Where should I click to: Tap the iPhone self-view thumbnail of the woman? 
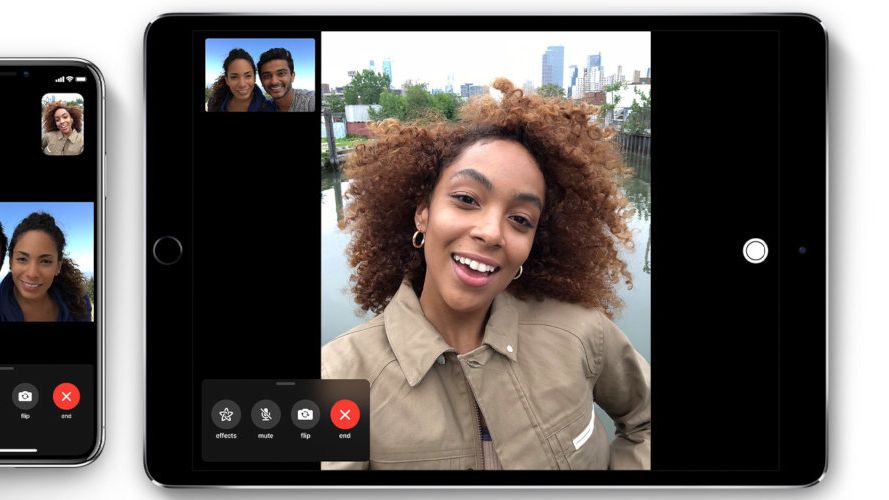click(x=63, y=124)
